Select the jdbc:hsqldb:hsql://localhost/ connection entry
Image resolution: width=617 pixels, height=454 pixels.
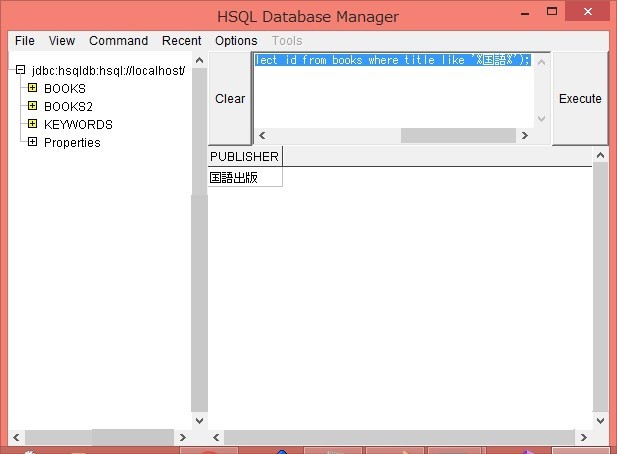pos(108,70)
